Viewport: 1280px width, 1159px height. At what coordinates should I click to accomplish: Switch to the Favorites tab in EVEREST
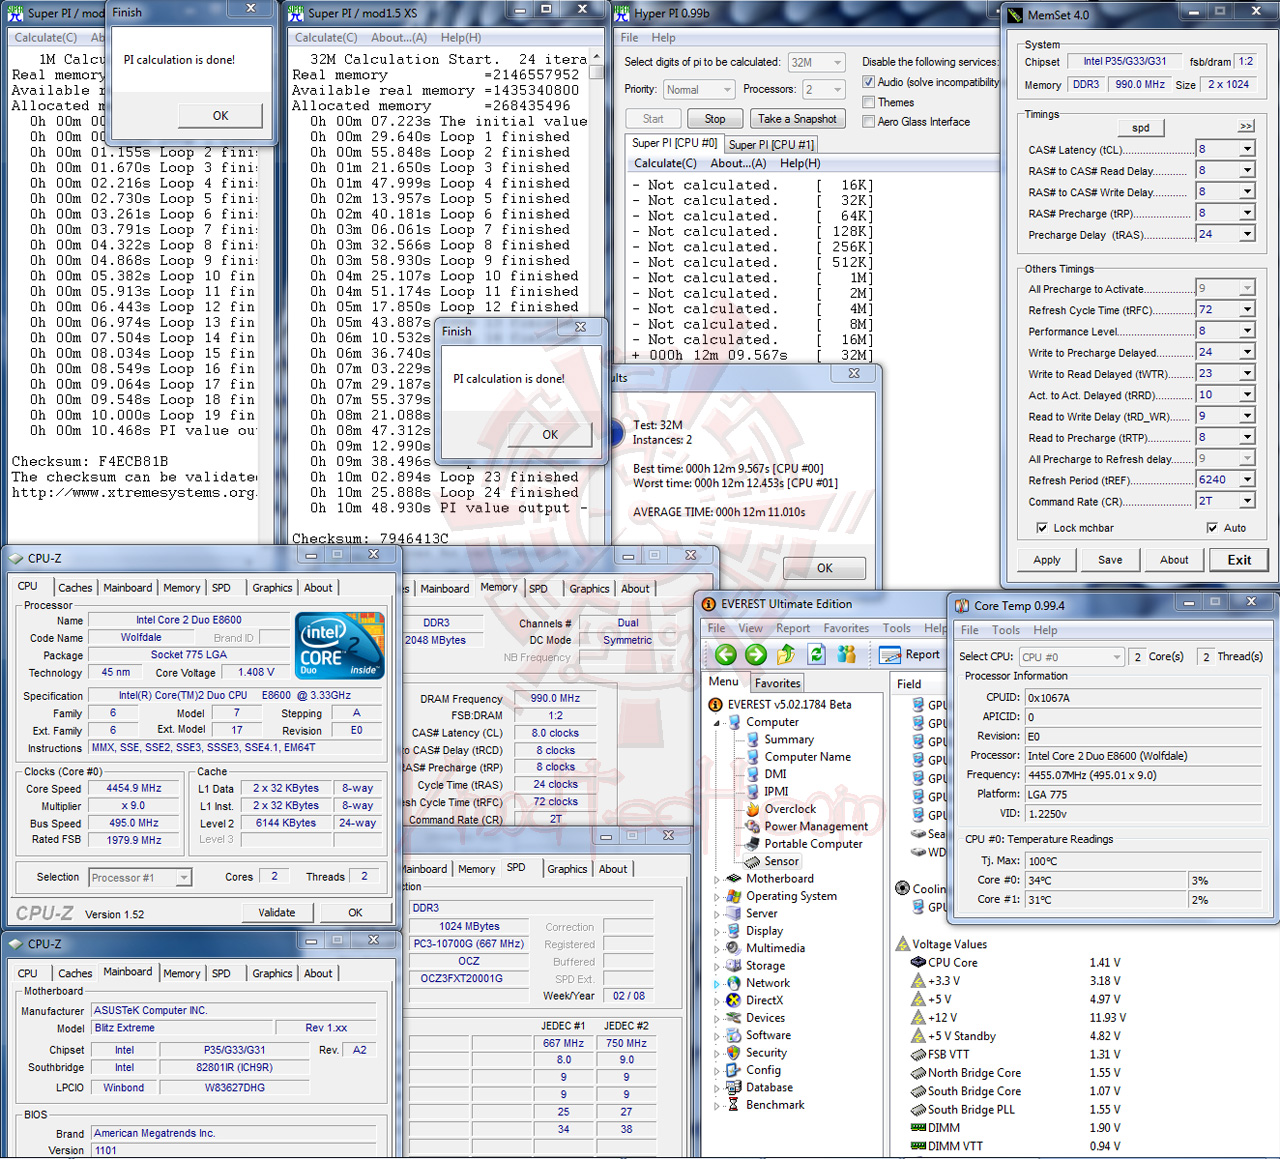click(x=777, y=683)
